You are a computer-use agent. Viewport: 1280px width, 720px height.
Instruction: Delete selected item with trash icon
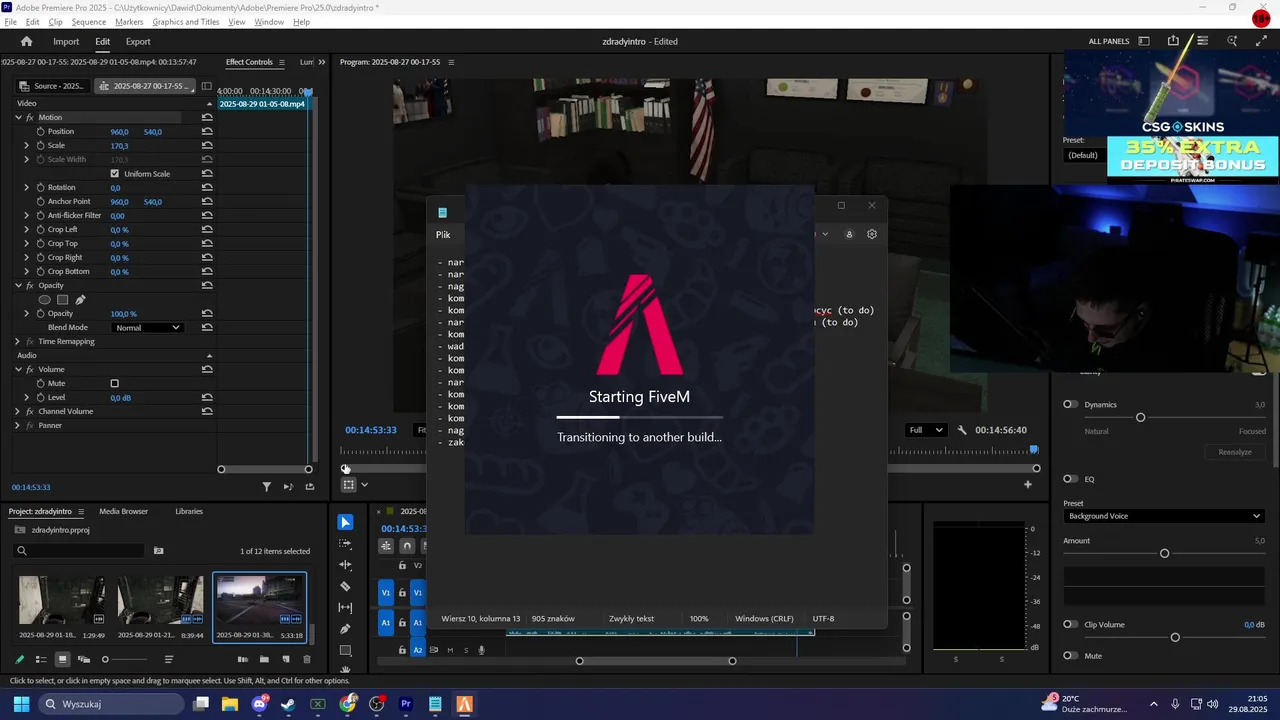(307, 659)
